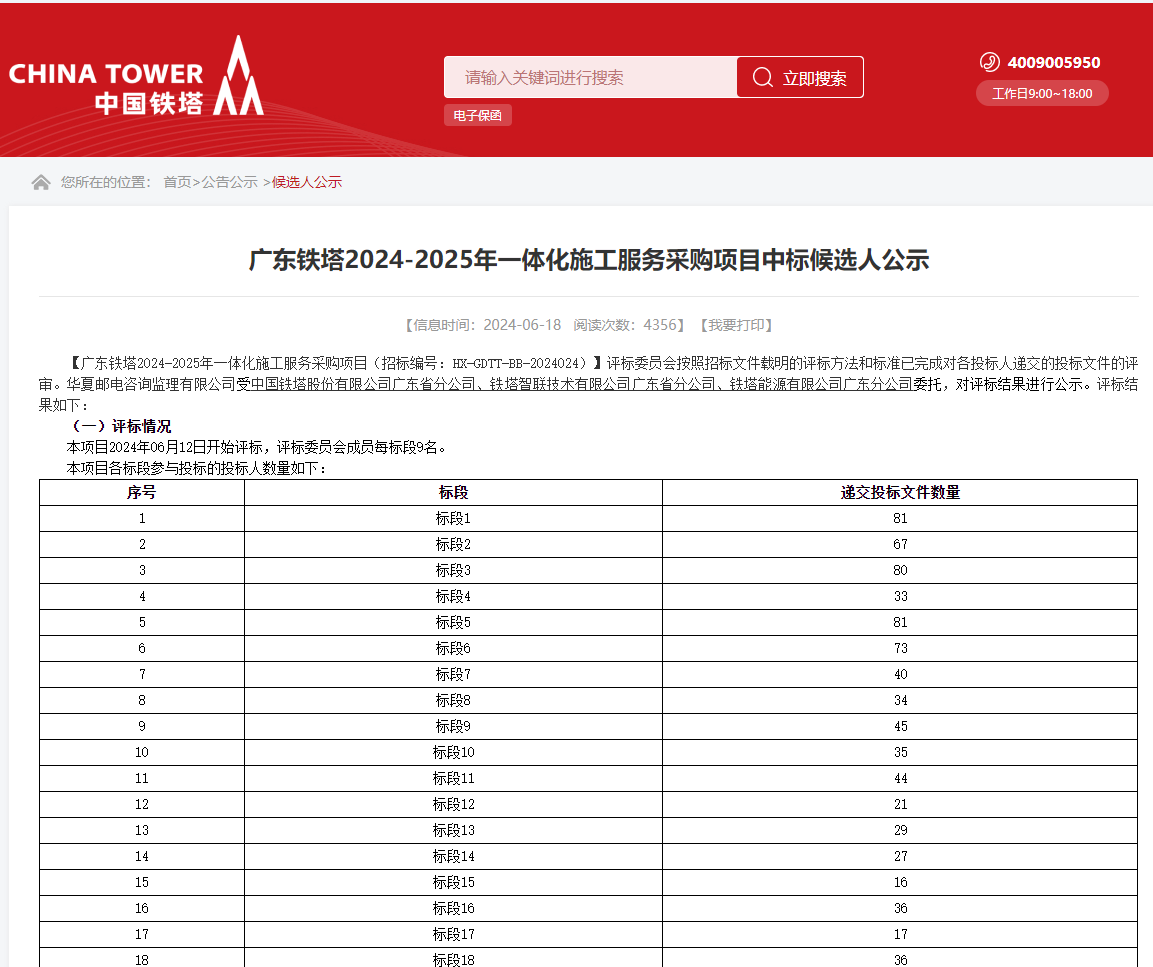This screenshot has width=1153, height=967.
Task: Click the magnifier icon in search button
Action: (763, 78)
